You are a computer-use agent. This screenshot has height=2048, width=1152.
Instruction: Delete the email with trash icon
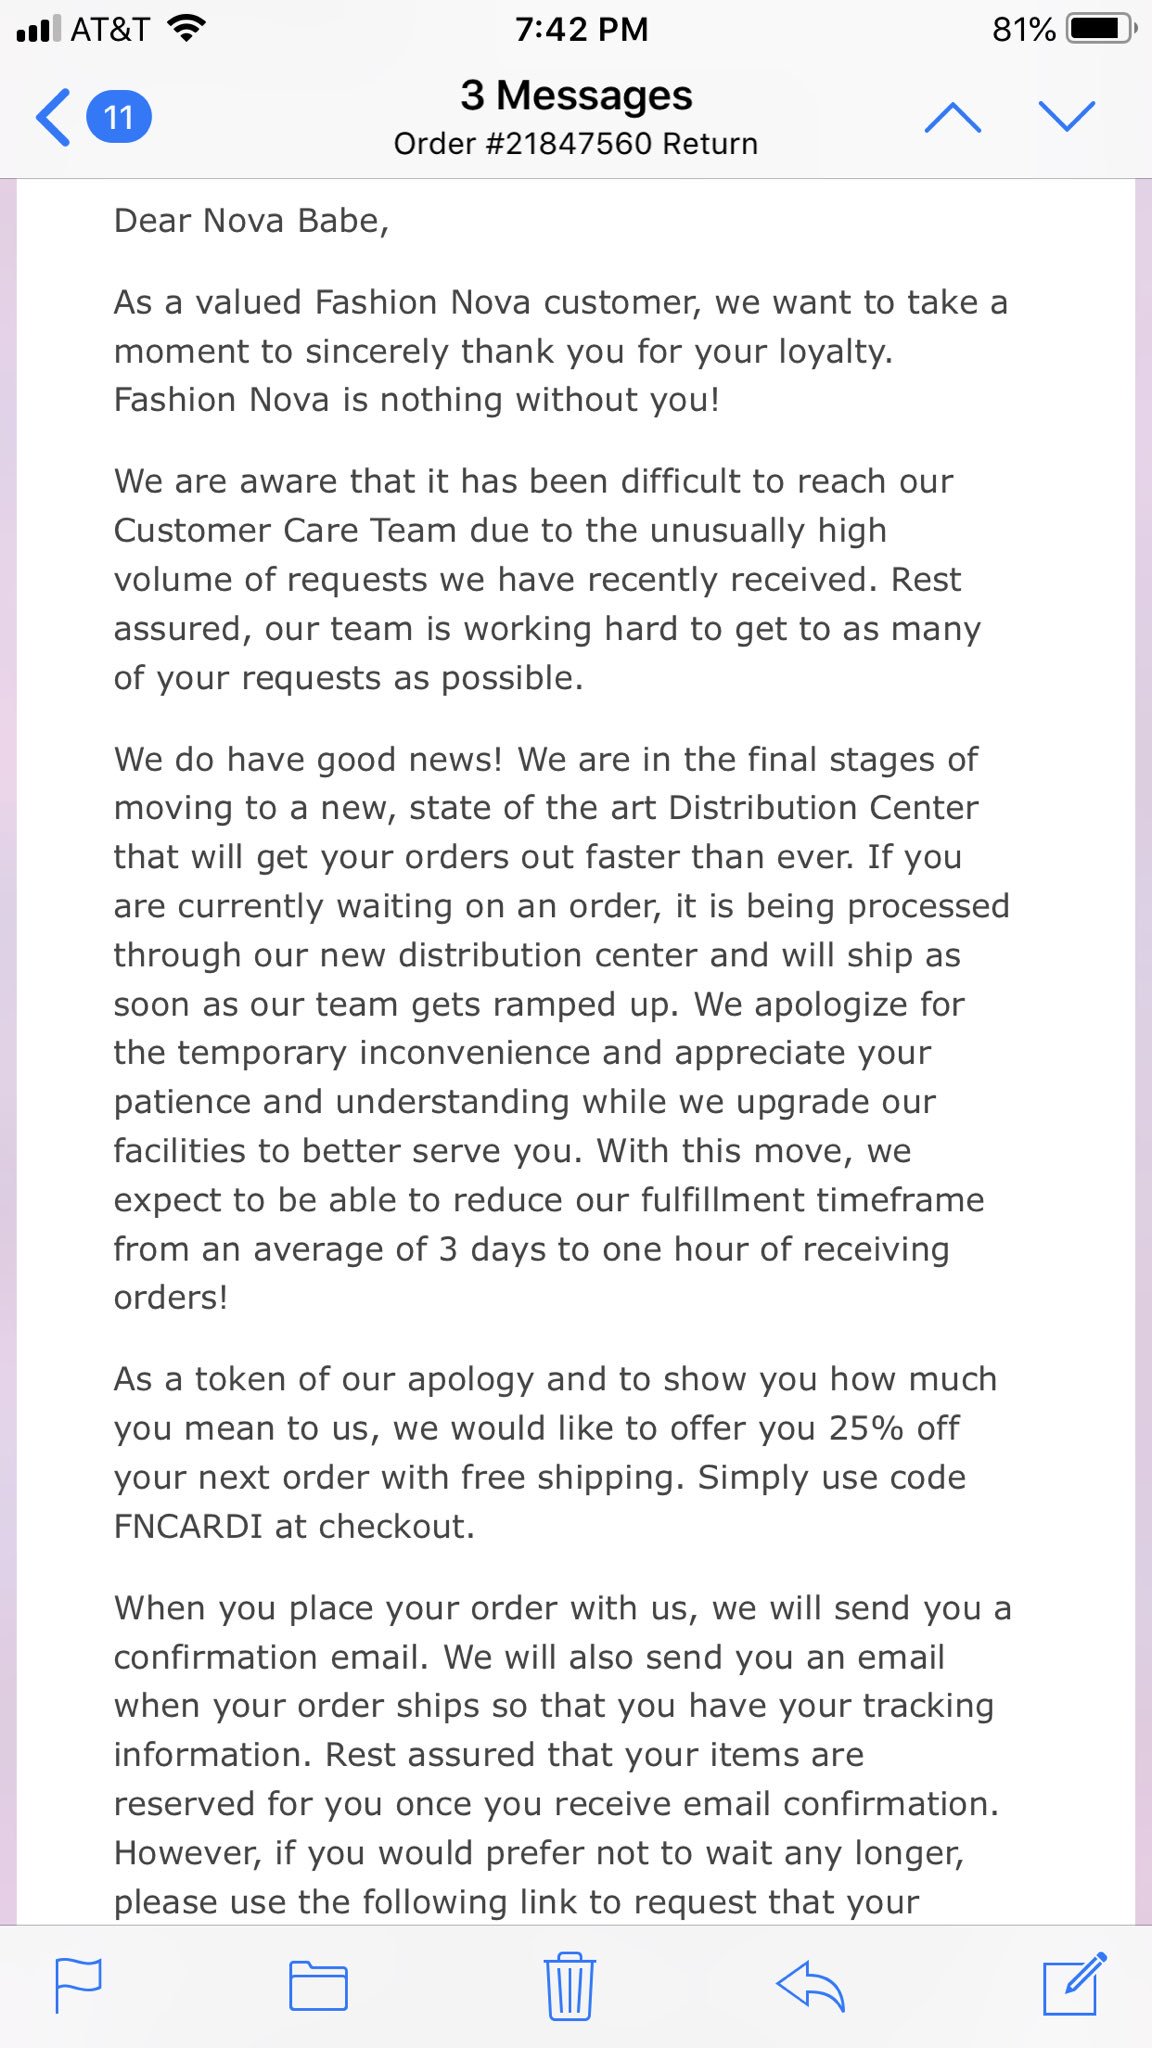point(570,1985)
